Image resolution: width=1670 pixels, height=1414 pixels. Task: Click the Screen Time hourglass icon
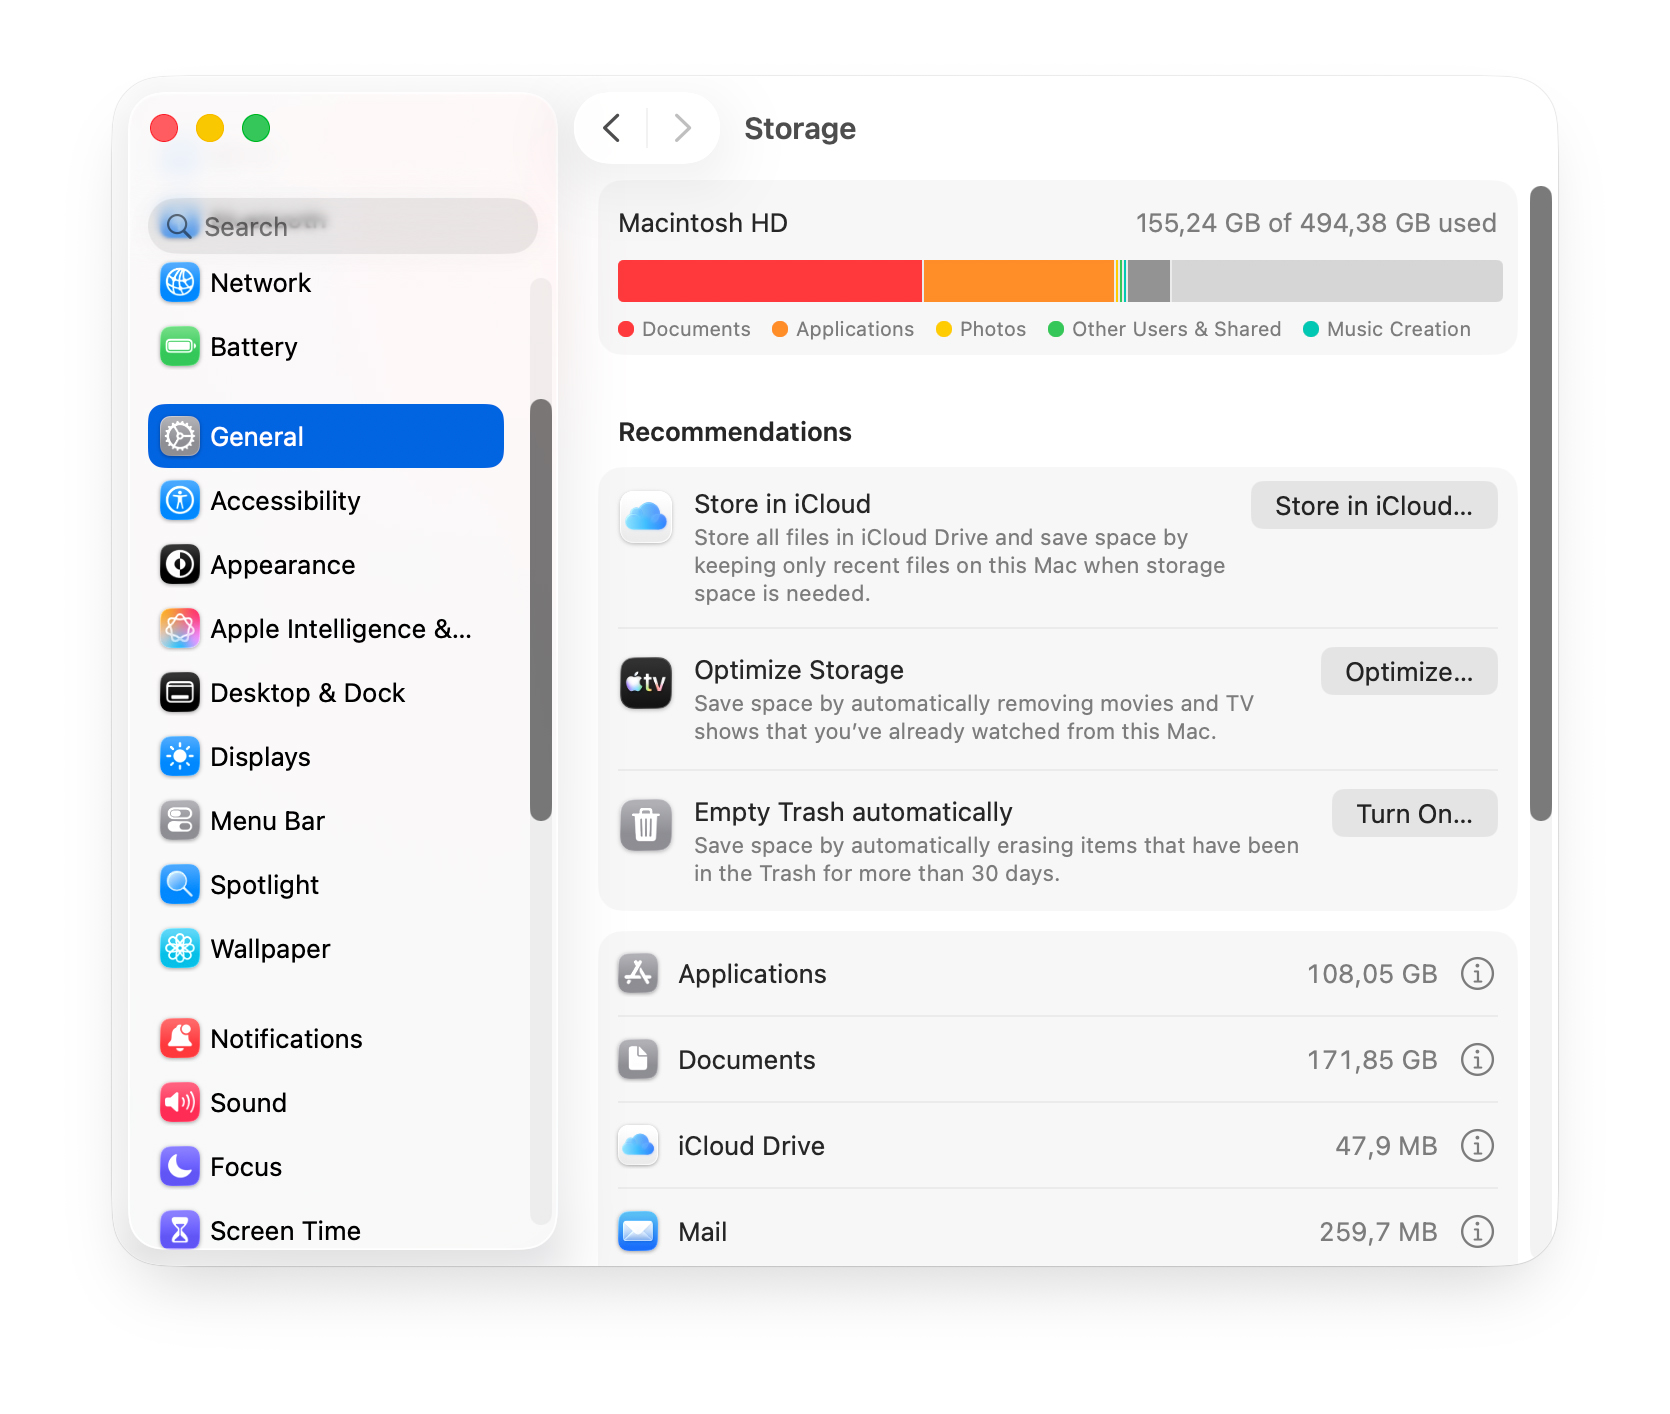pos(180,1231)
